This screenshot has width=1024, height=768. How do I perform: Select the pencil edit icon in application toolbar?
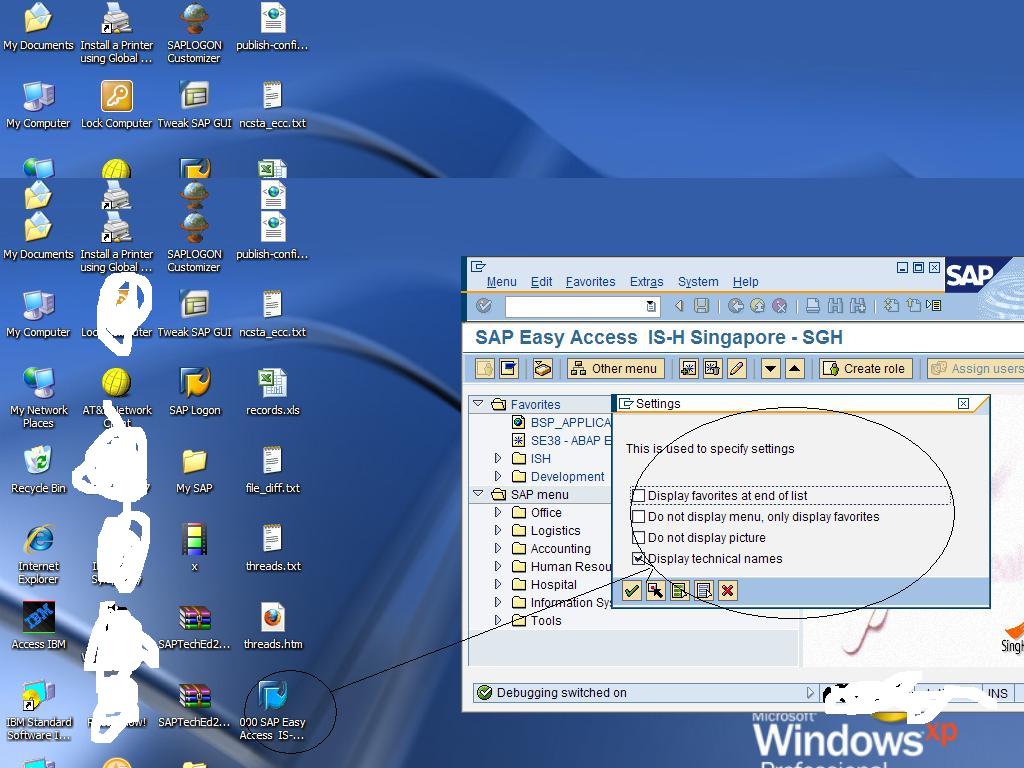click(x=735, y=368)
